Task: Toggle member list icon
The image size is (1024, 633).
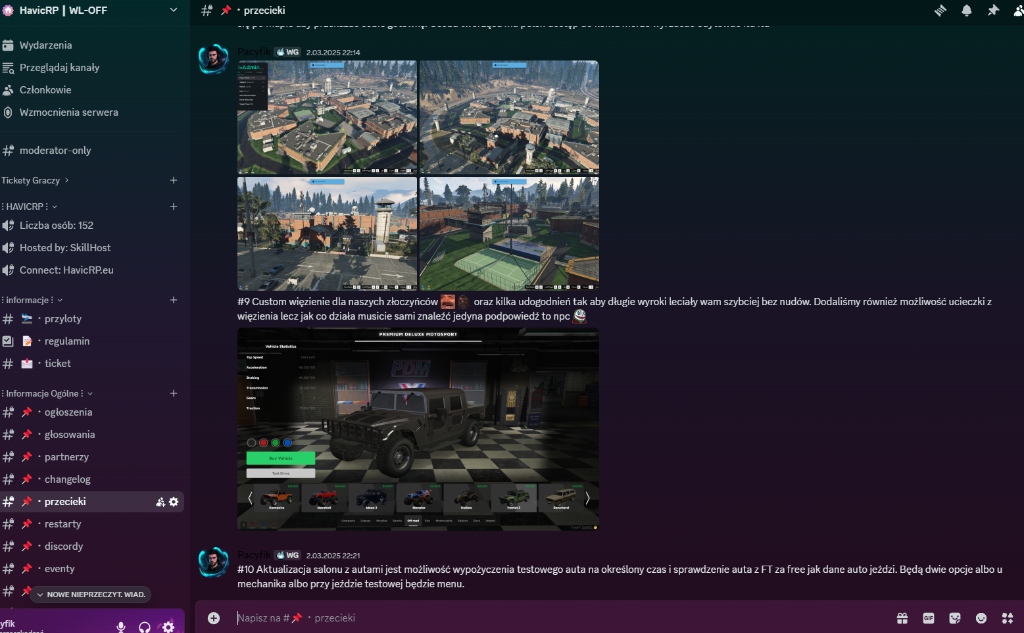Action: [x=1018, y=10]
